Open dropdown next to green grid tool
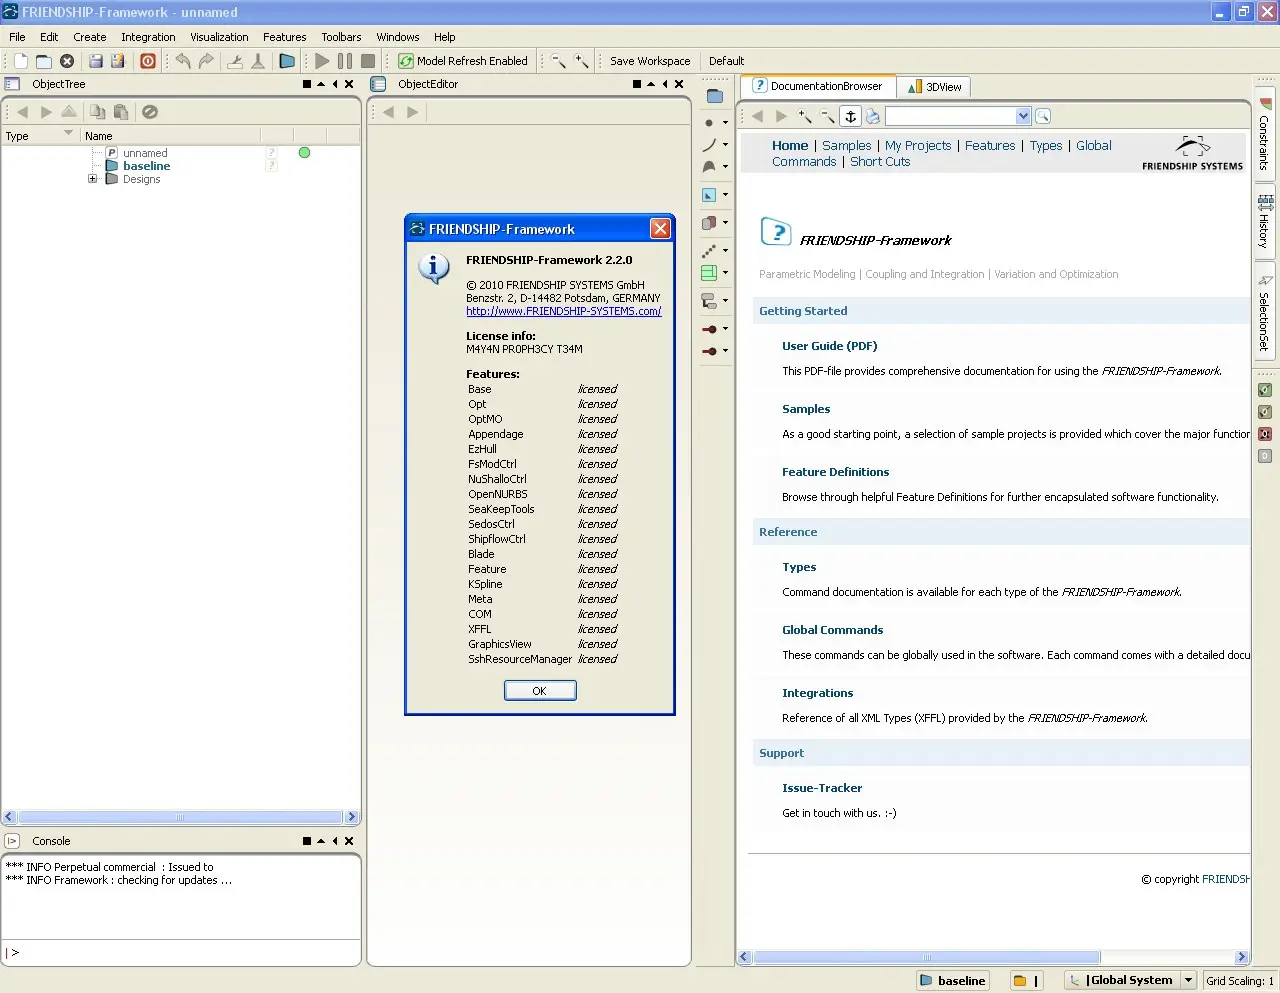The width and height of the screenshot is (1280, 993). (725, 272)
